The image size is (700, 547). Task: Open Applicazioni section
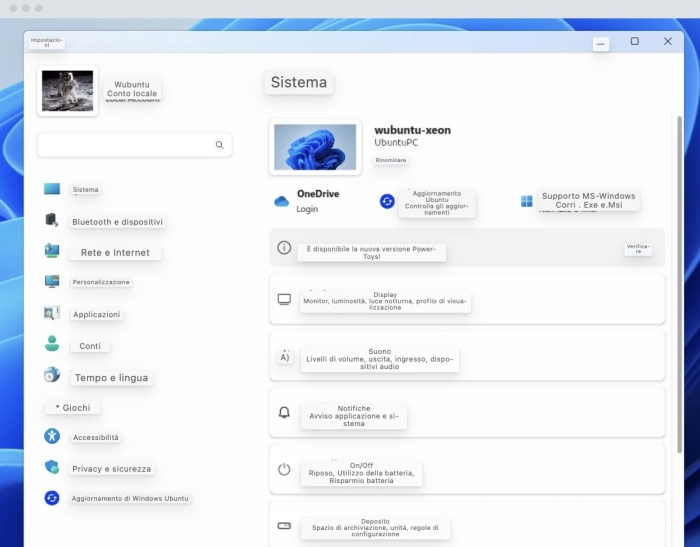point(97,314)
